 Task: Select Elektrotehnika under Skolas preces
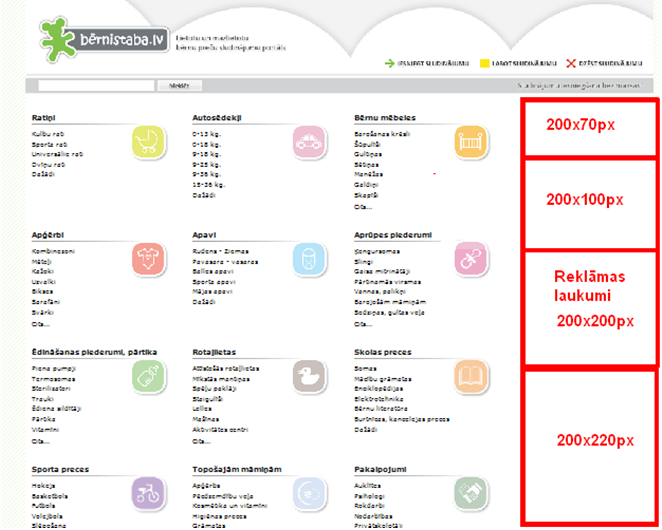click(379, 399)
